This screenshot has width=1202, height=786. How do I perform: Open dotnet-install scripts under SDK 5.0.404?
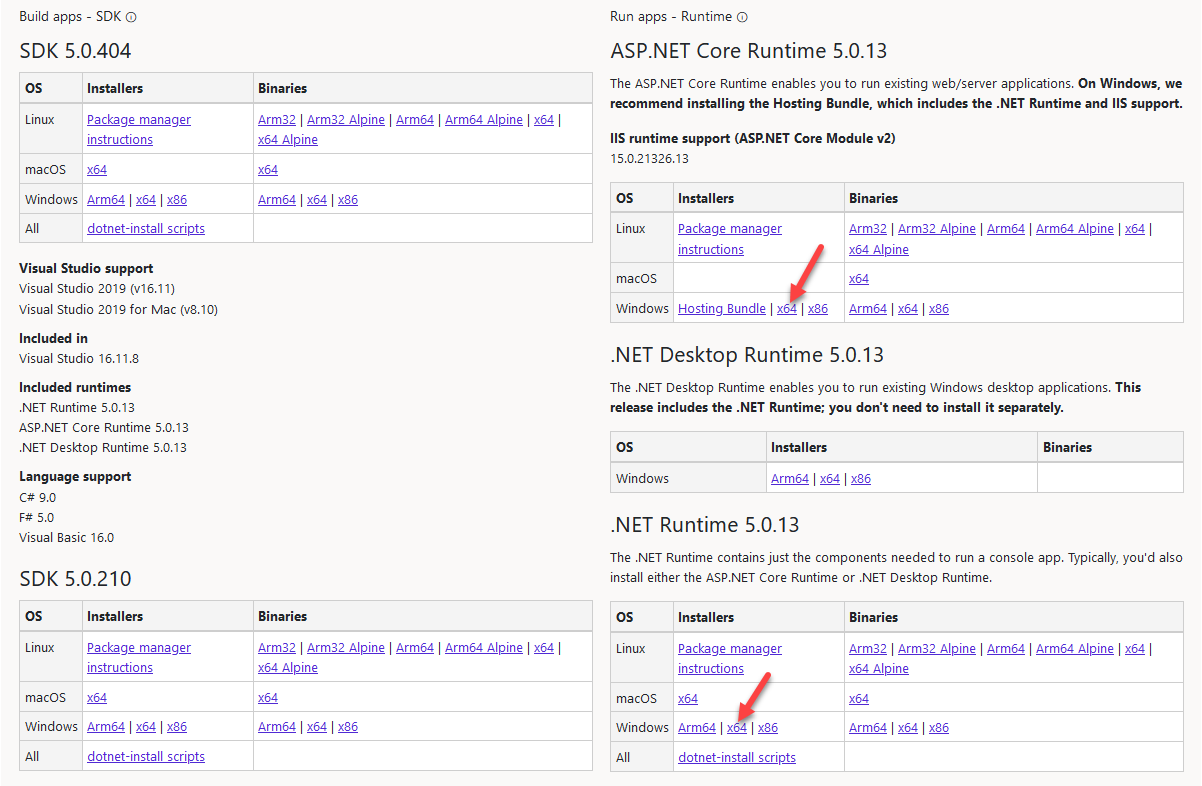pyautogui.click(x=146, y=228)
